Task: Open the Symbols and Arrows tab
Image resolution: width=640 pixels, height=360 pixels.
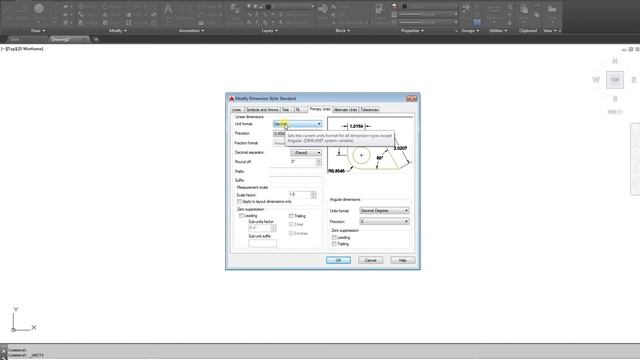Action: (262, 110)
